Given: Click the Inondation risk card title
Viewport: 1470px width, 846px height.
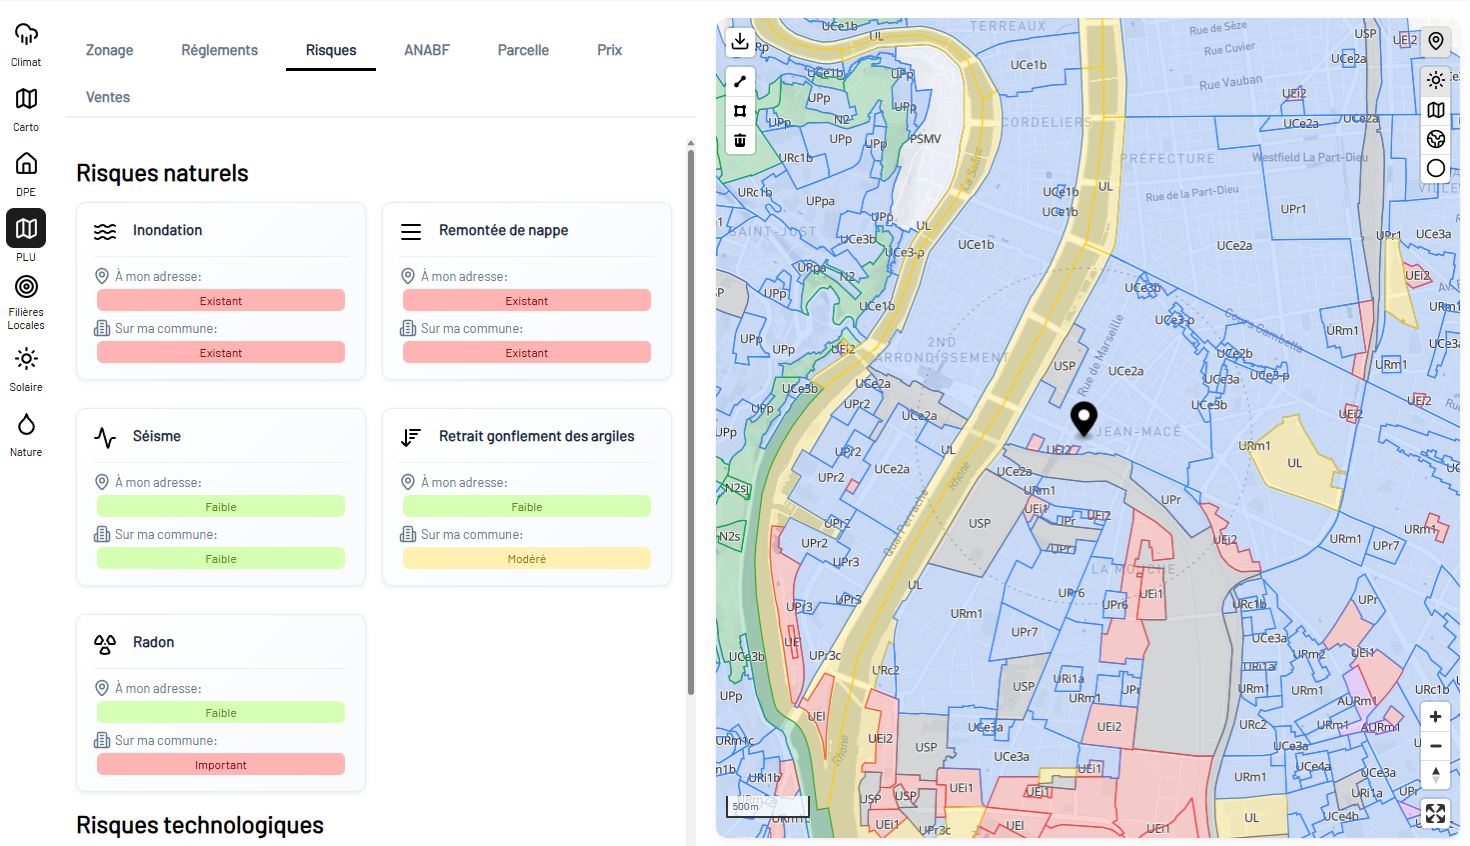Looking at the screenshot, I should 167,230.
